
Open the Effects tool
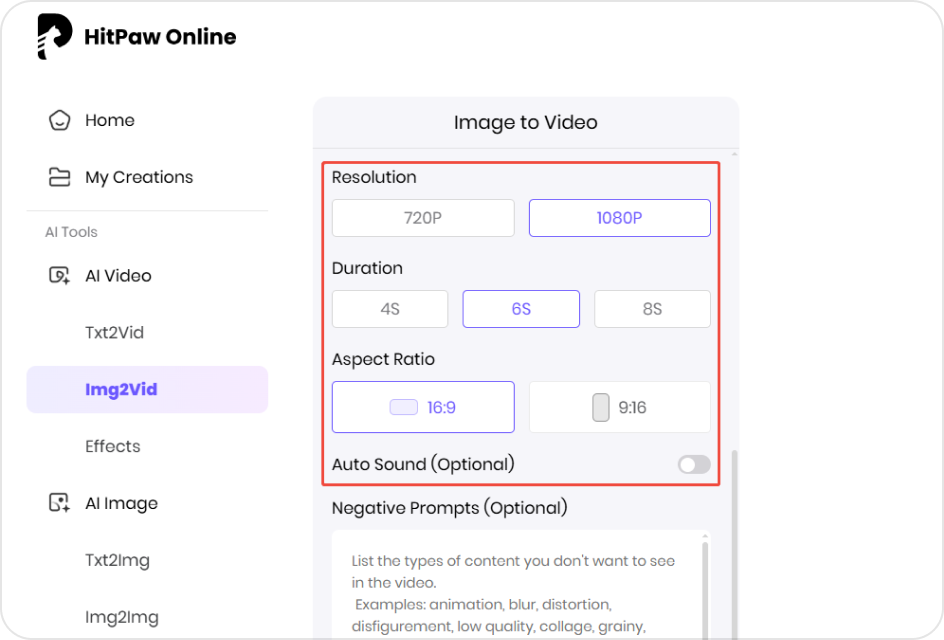pos(112,446)
